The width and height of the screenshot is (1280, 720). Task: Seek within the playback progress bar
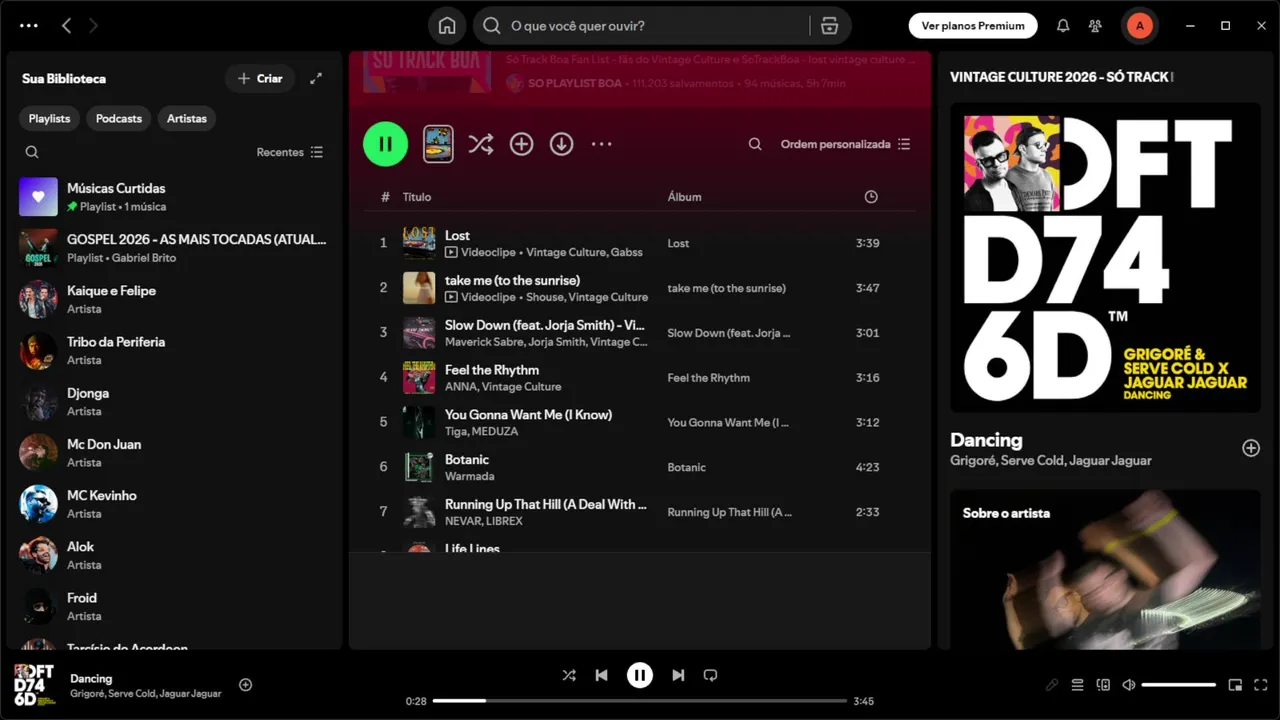click(640, 701)
